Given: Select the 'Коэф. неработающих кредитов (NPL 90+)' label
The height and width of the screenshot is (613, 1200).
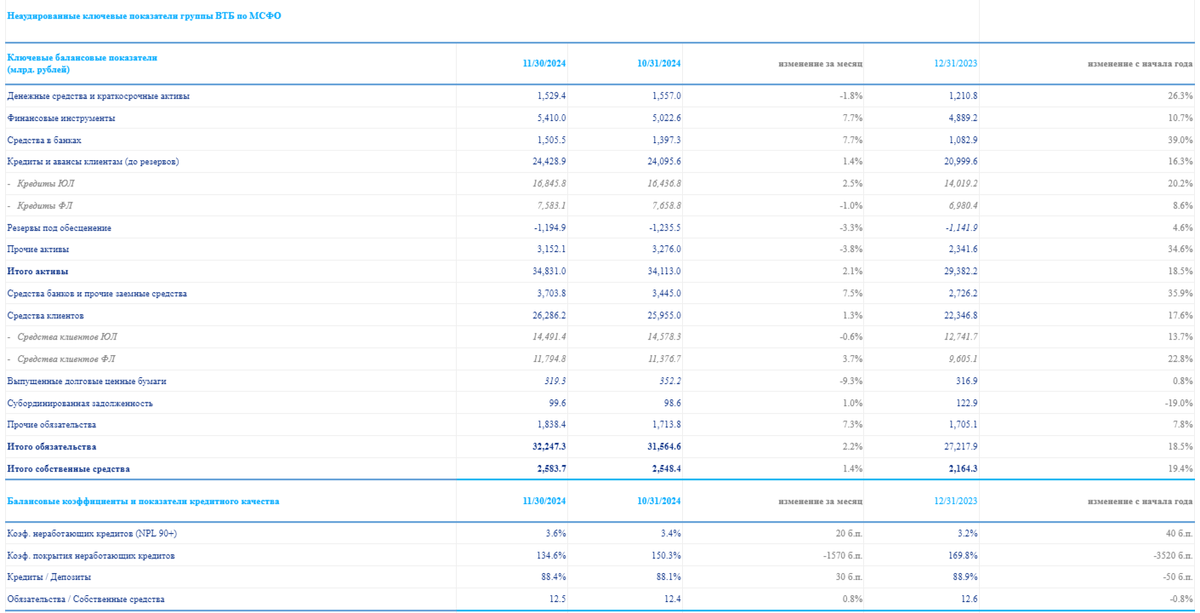Looking at the screenshot, I should [92, 533].
